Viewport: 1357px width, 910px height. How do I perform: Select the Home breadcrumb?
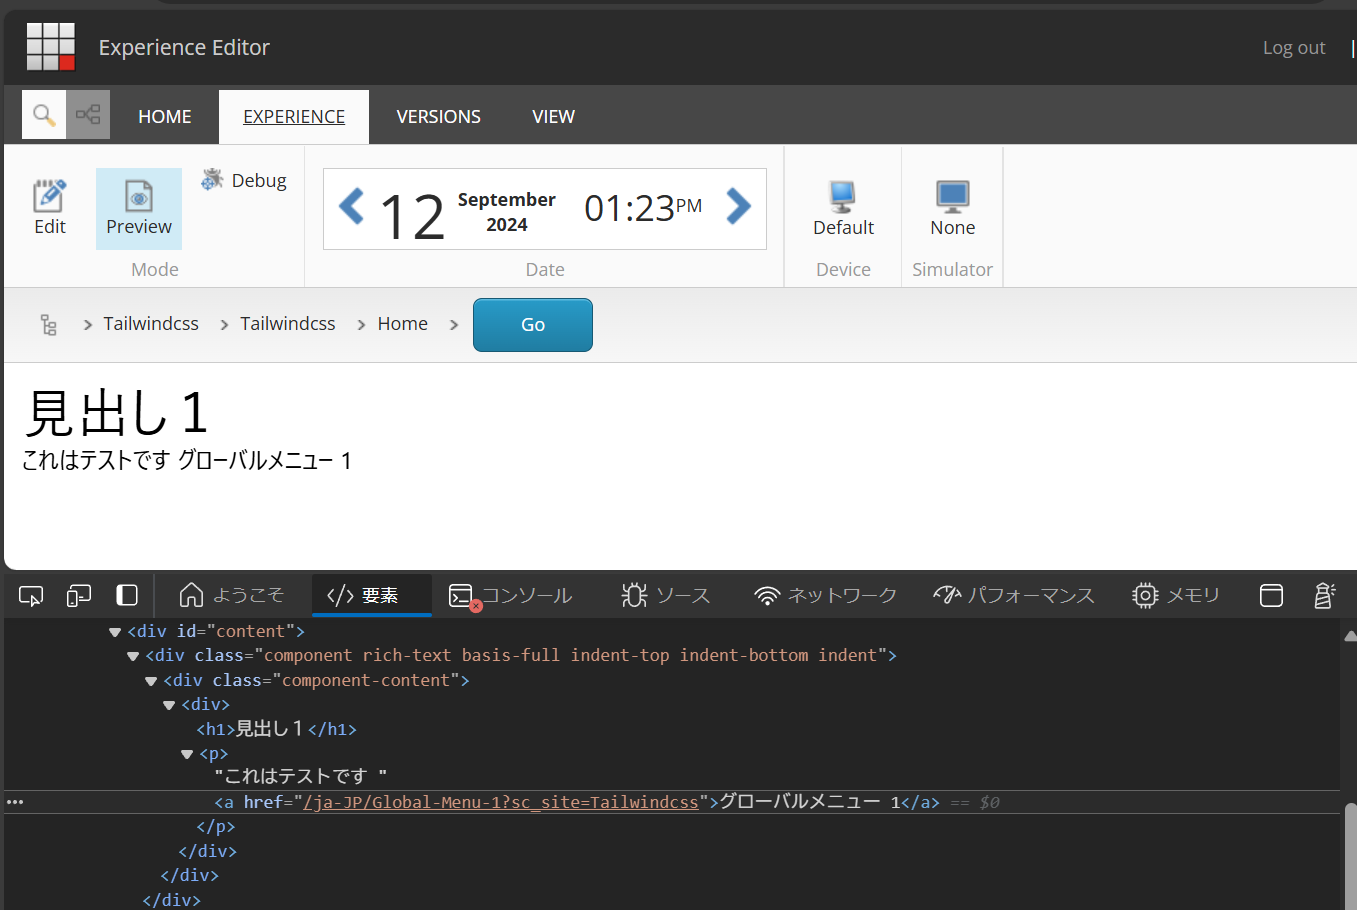403,324
